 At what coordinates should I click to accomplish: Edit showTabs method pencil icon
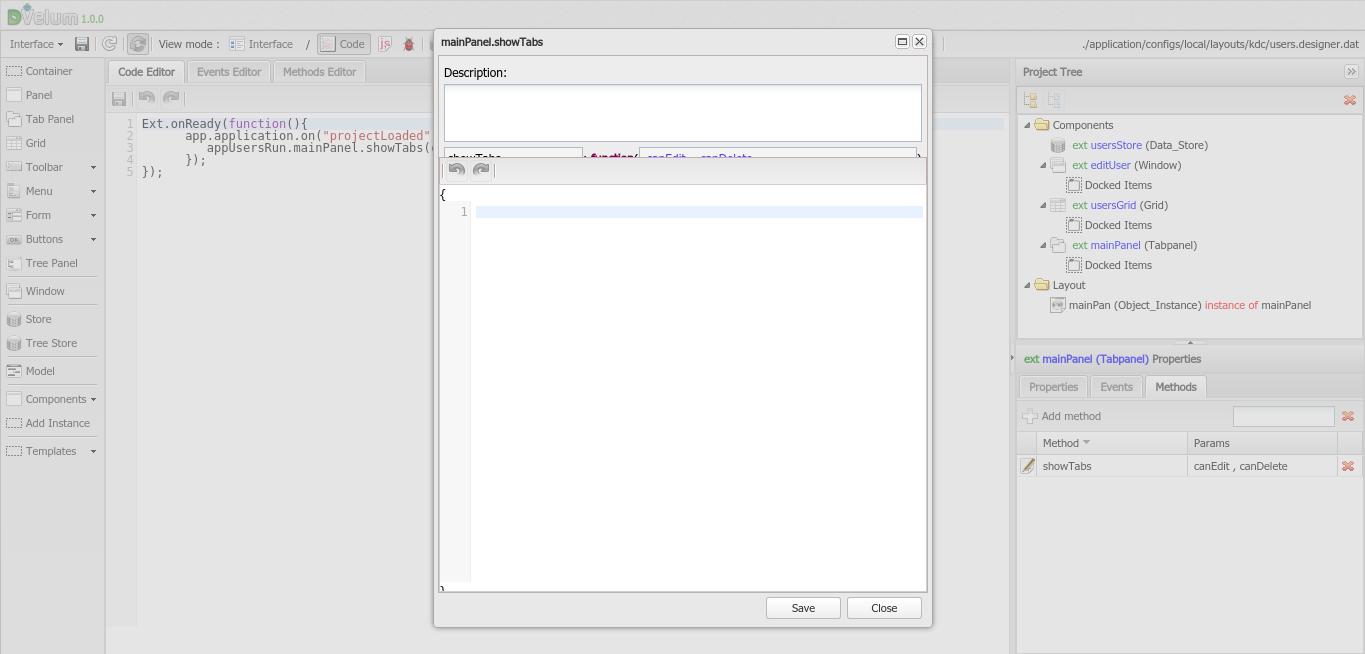point(1027,466)
